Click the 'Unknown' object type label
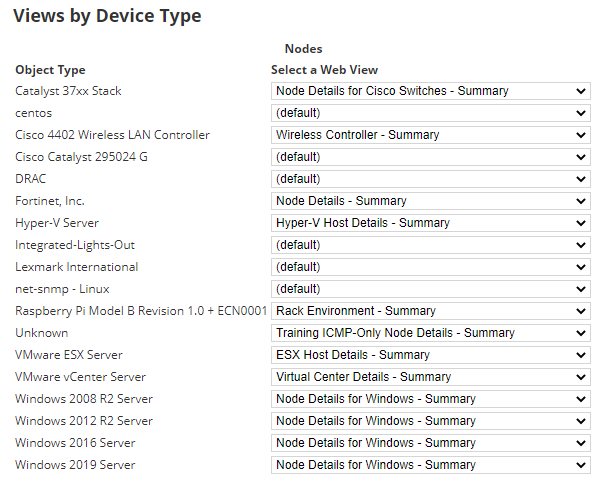The image size is (606, 481). click(x=41, y=333)
